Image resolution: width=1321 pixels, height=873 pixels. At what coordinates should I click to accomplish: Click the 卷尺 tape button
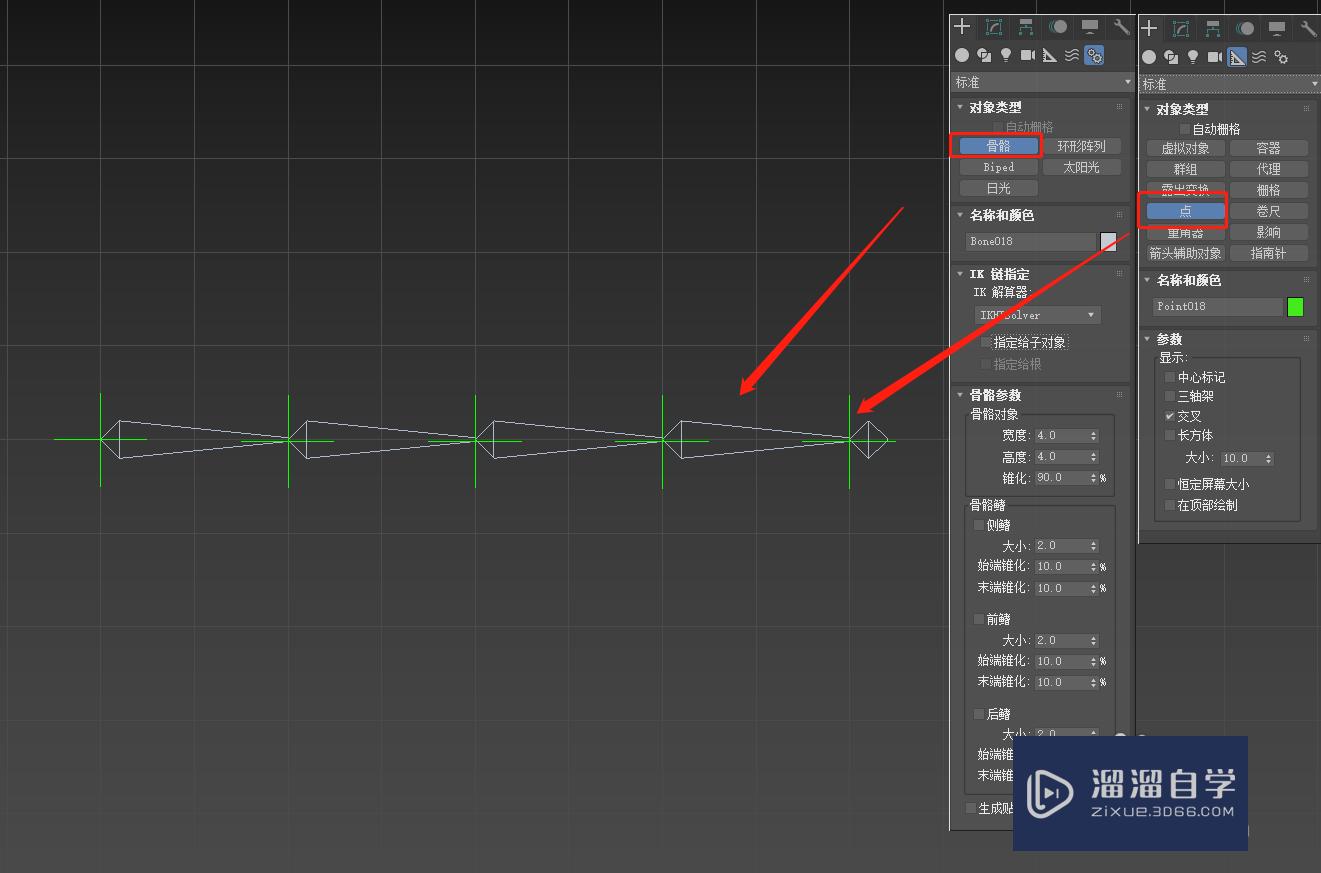click(1268, 211)
